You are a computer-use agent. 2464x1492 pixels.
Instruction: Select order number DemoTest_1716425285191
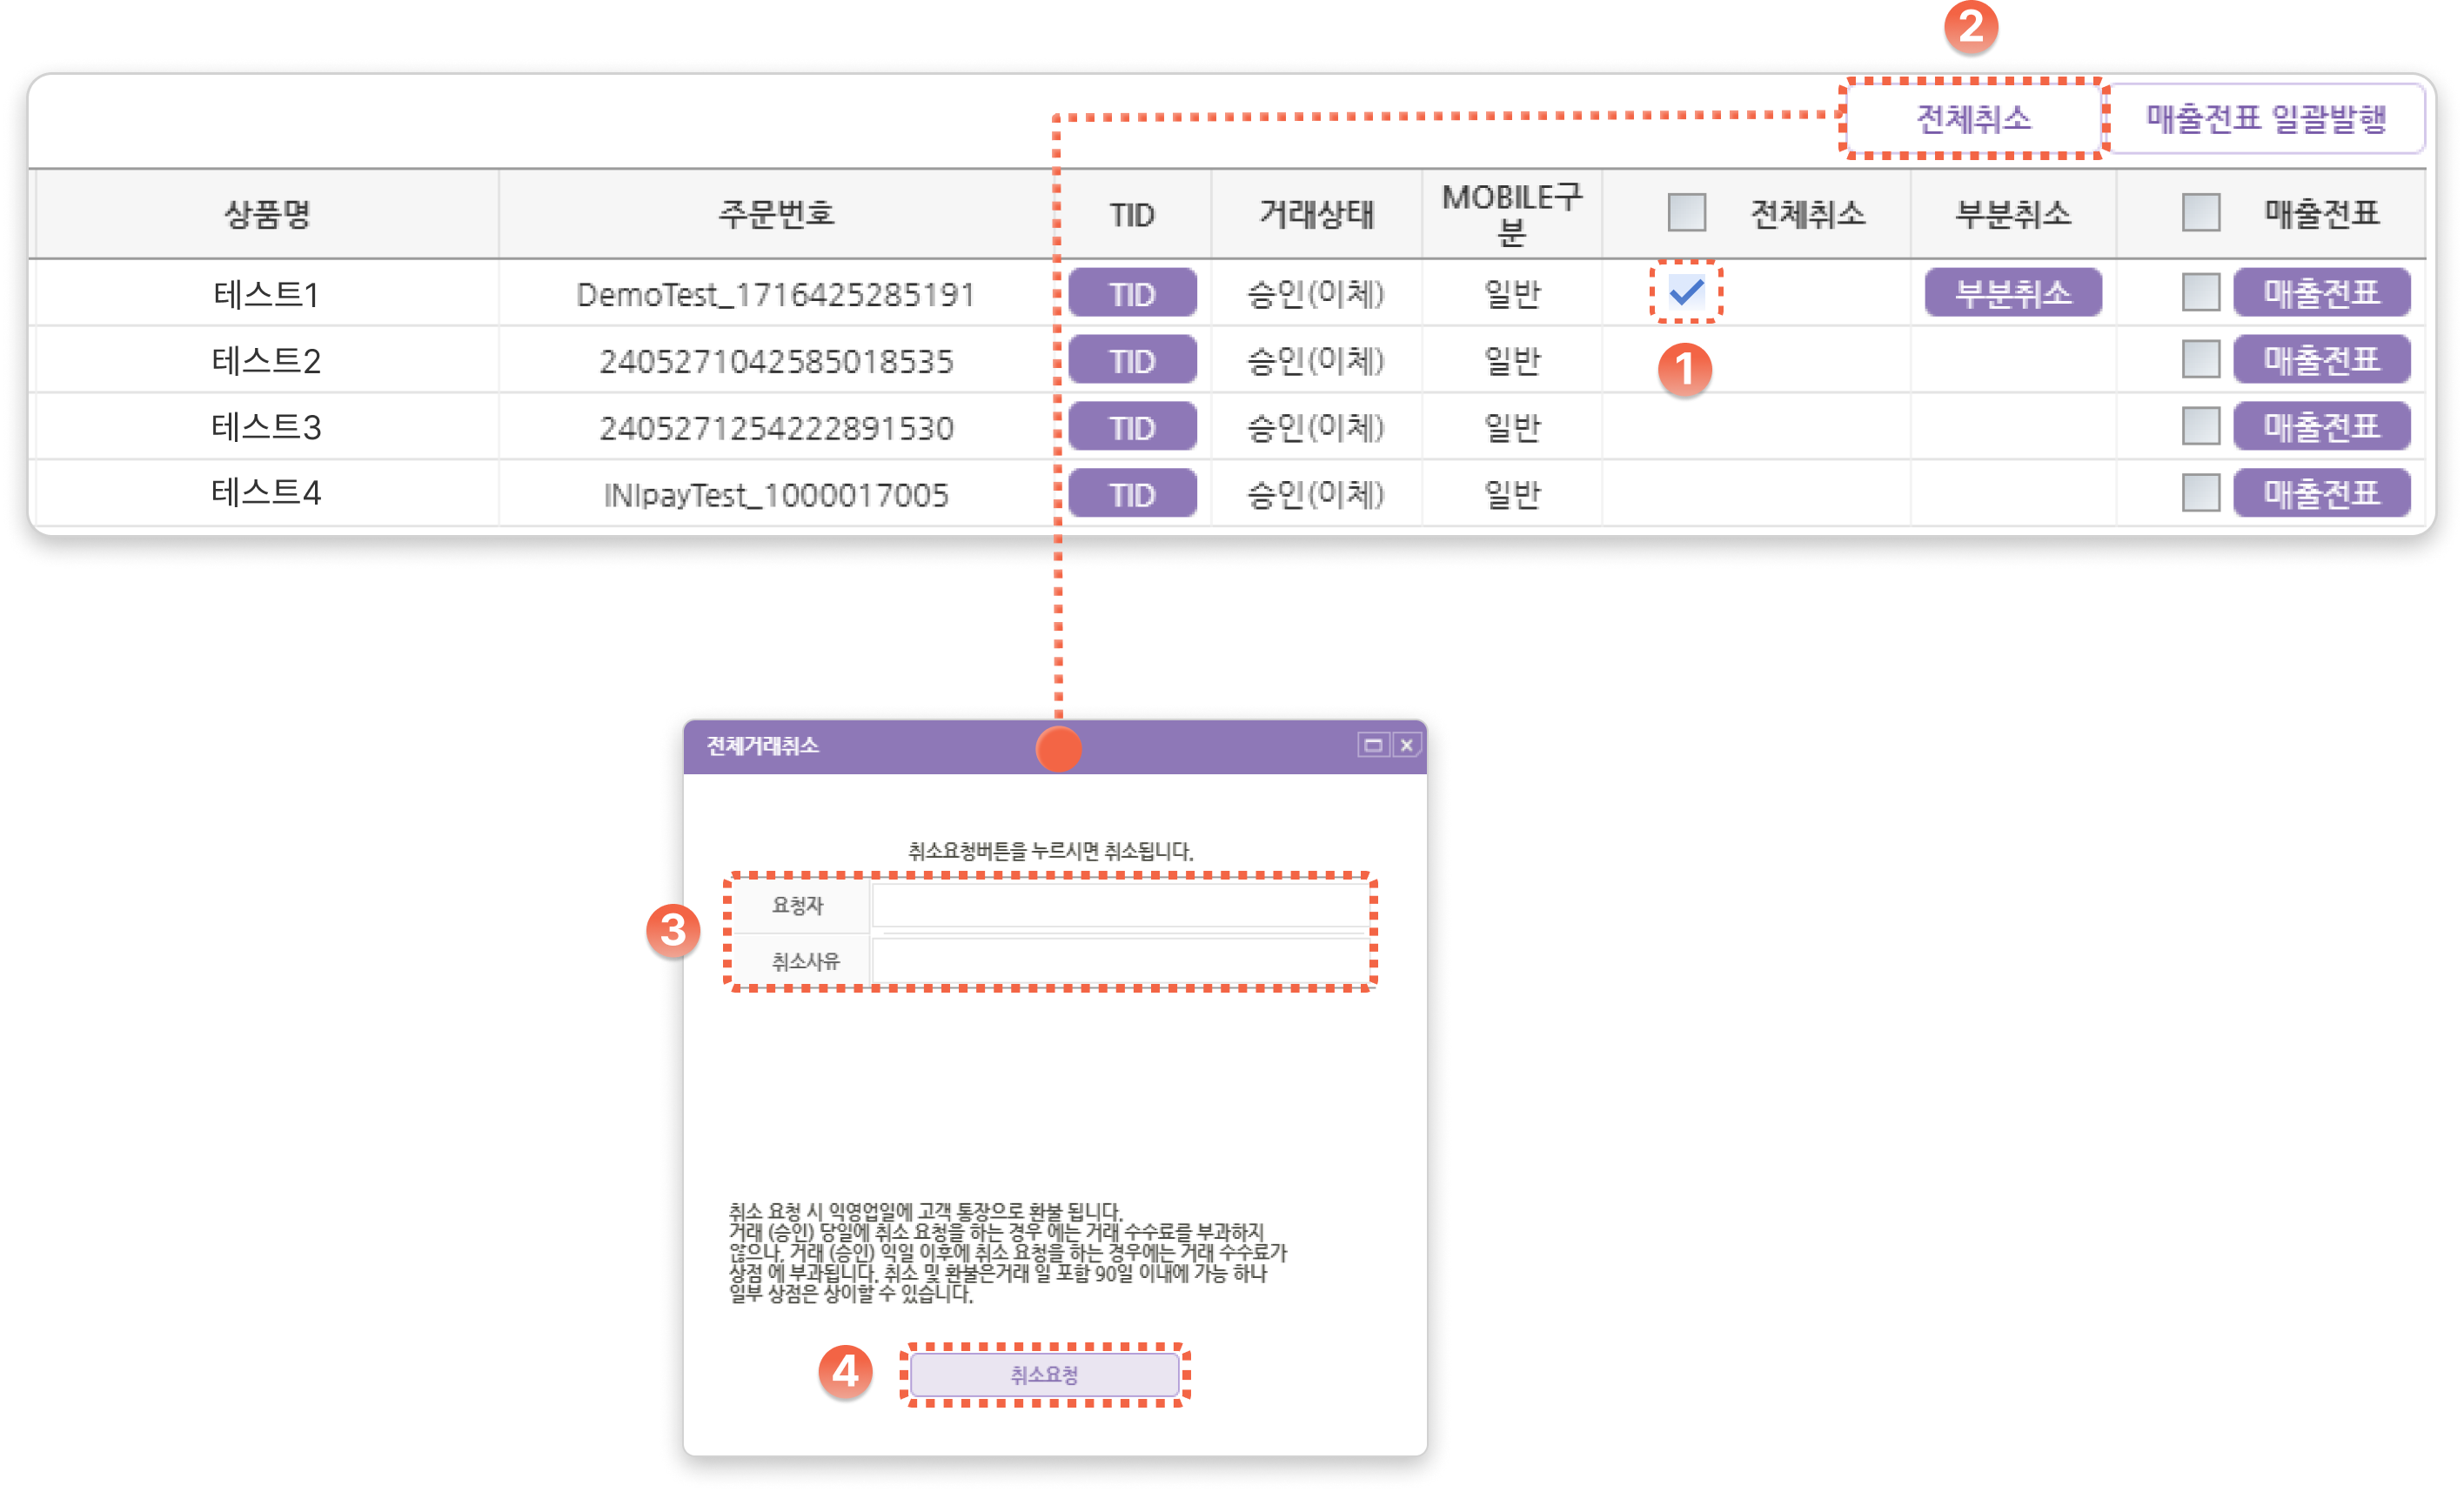776,294
